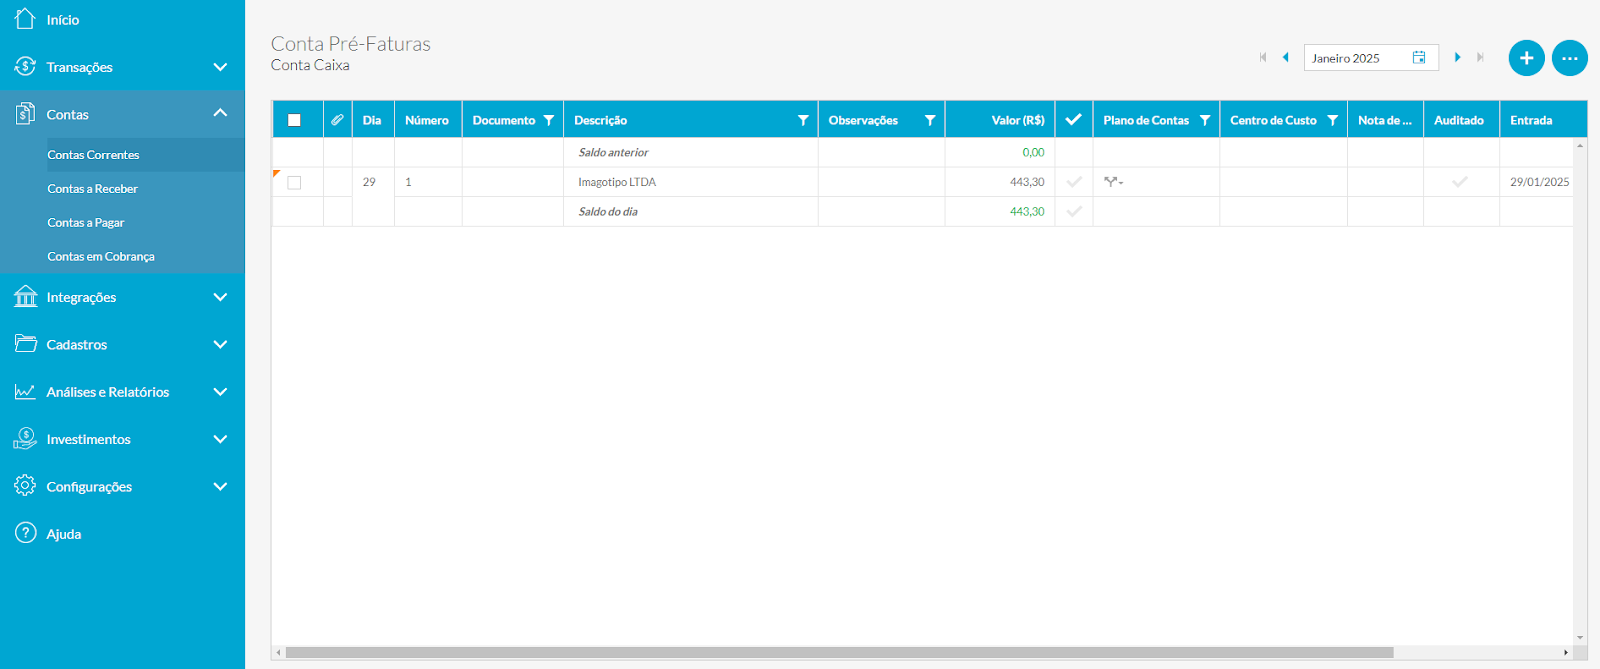Click the 29/01/2025 entry date cell

(1539, 182)
